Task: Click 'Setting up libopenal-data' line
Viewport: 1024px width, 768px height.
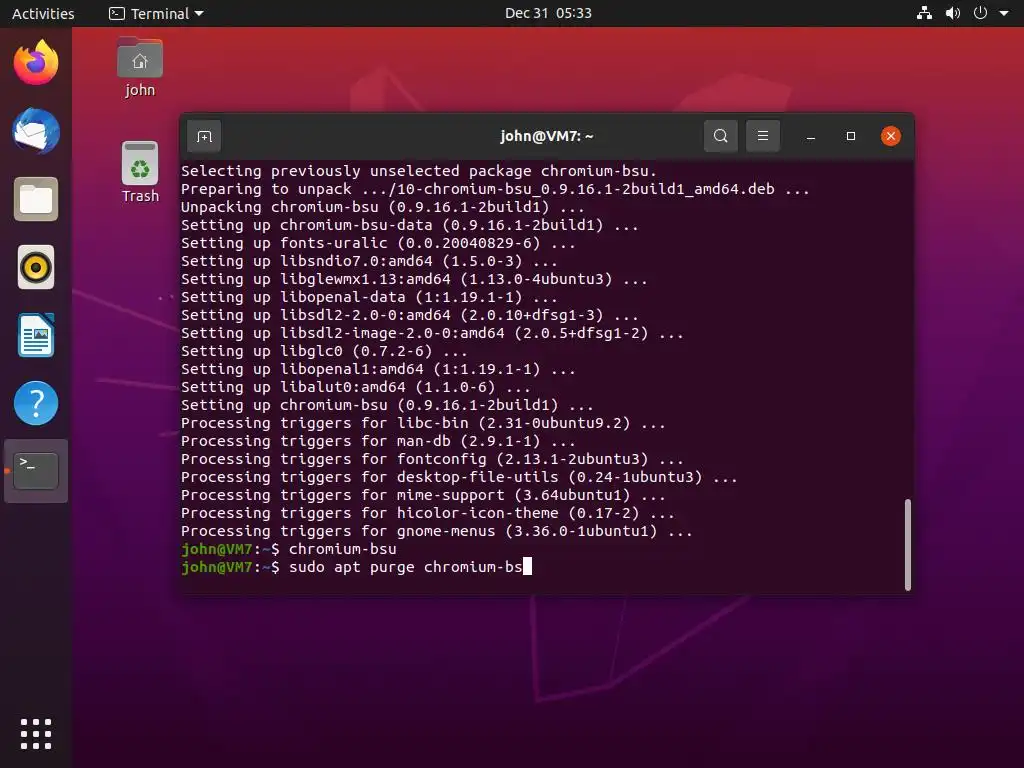Action: (x=369, y=296)
